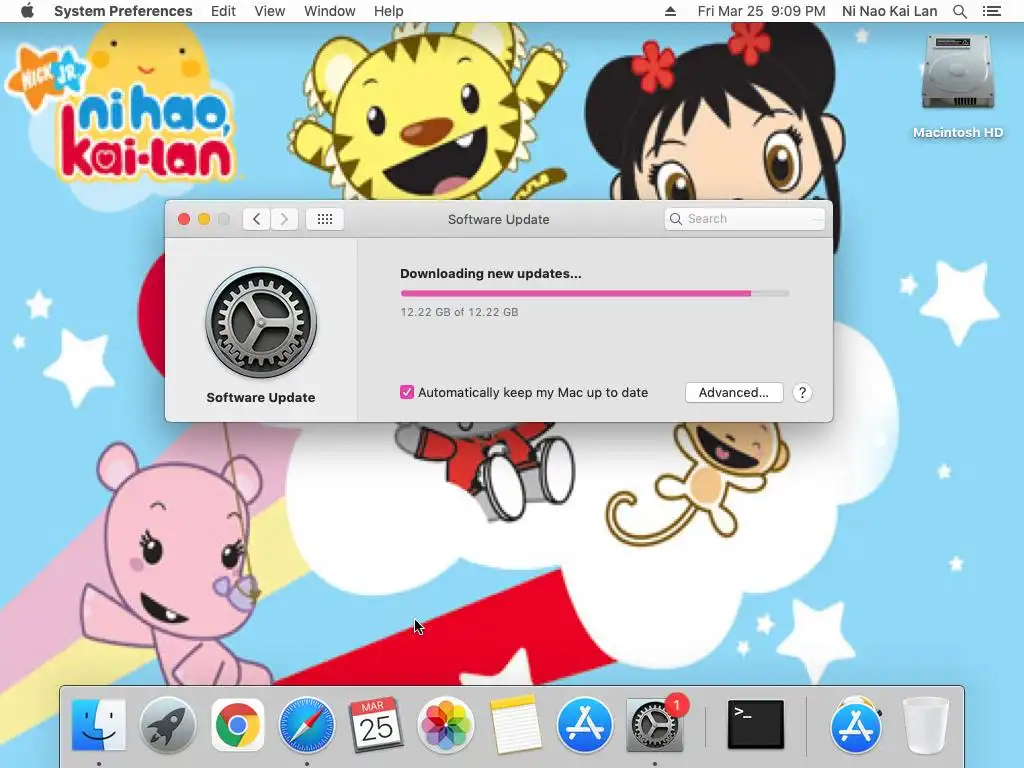The height and width of the screenshot is (768, 1024).
Task: Click the Software Update window title
Action: coord(498,219)
